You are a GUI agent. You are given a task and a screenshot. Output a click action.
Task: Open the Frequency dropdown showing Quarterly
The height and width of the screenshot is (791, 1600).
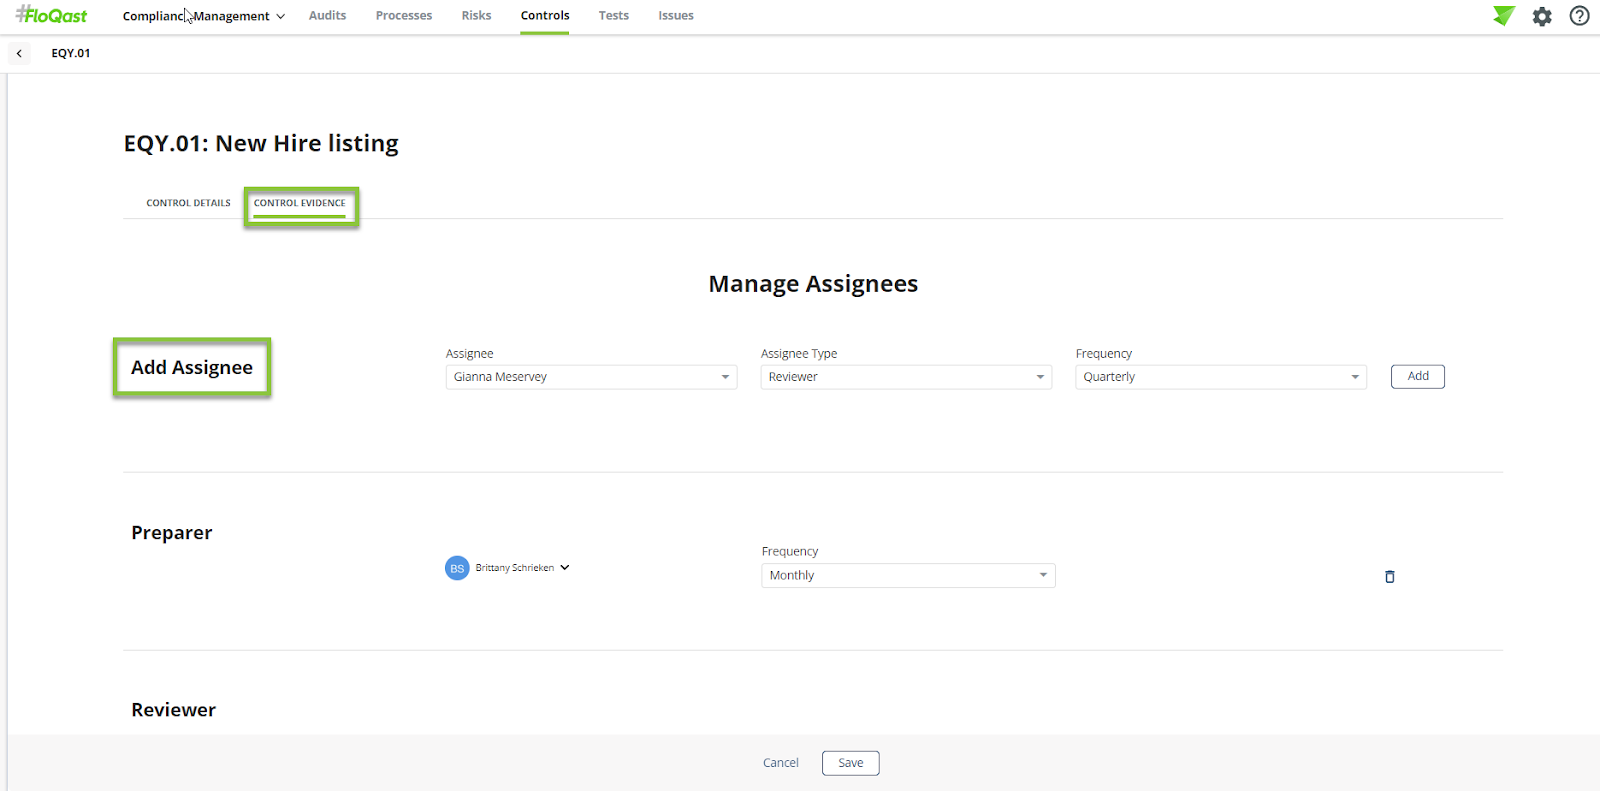1221,377
